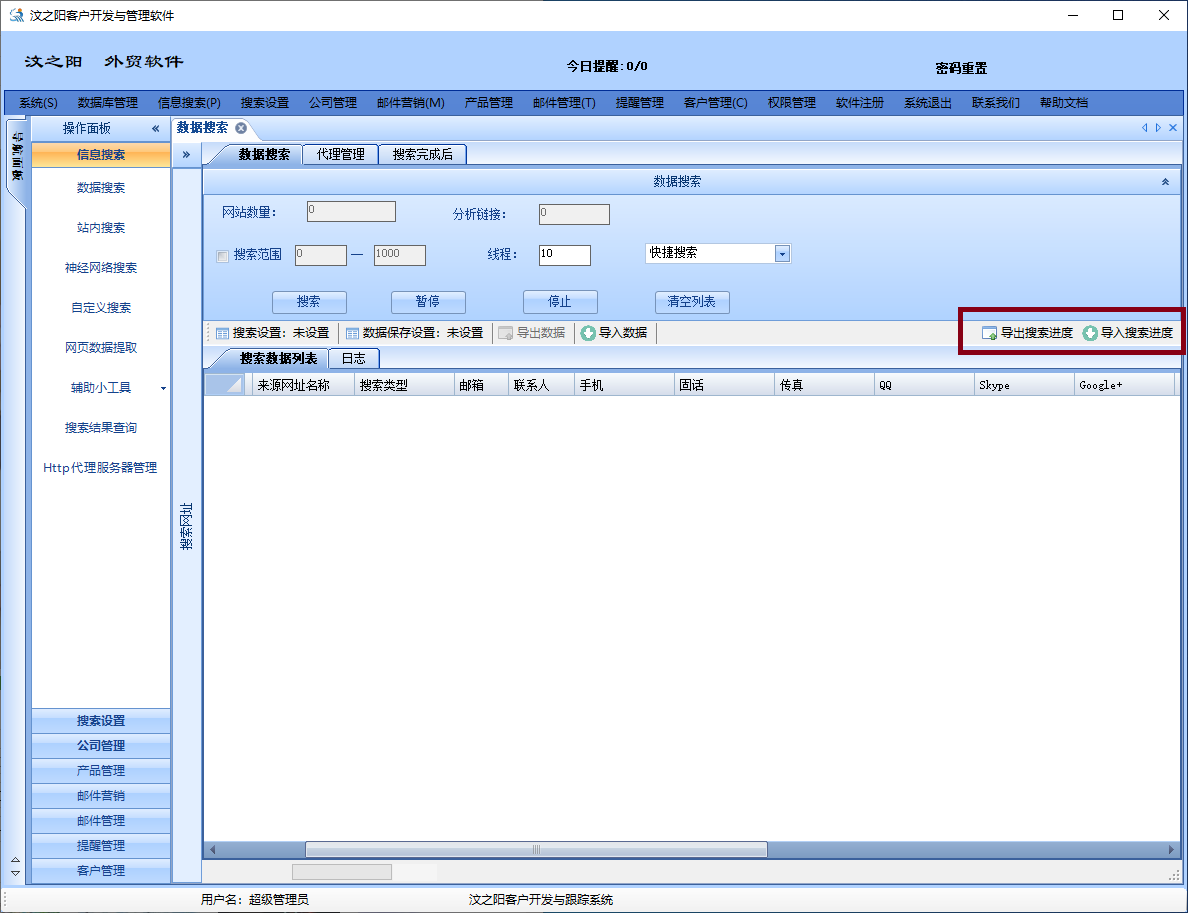Click the 导入搜索进度 icon
1188x913 pixels.
click(x=1090, y=333)
